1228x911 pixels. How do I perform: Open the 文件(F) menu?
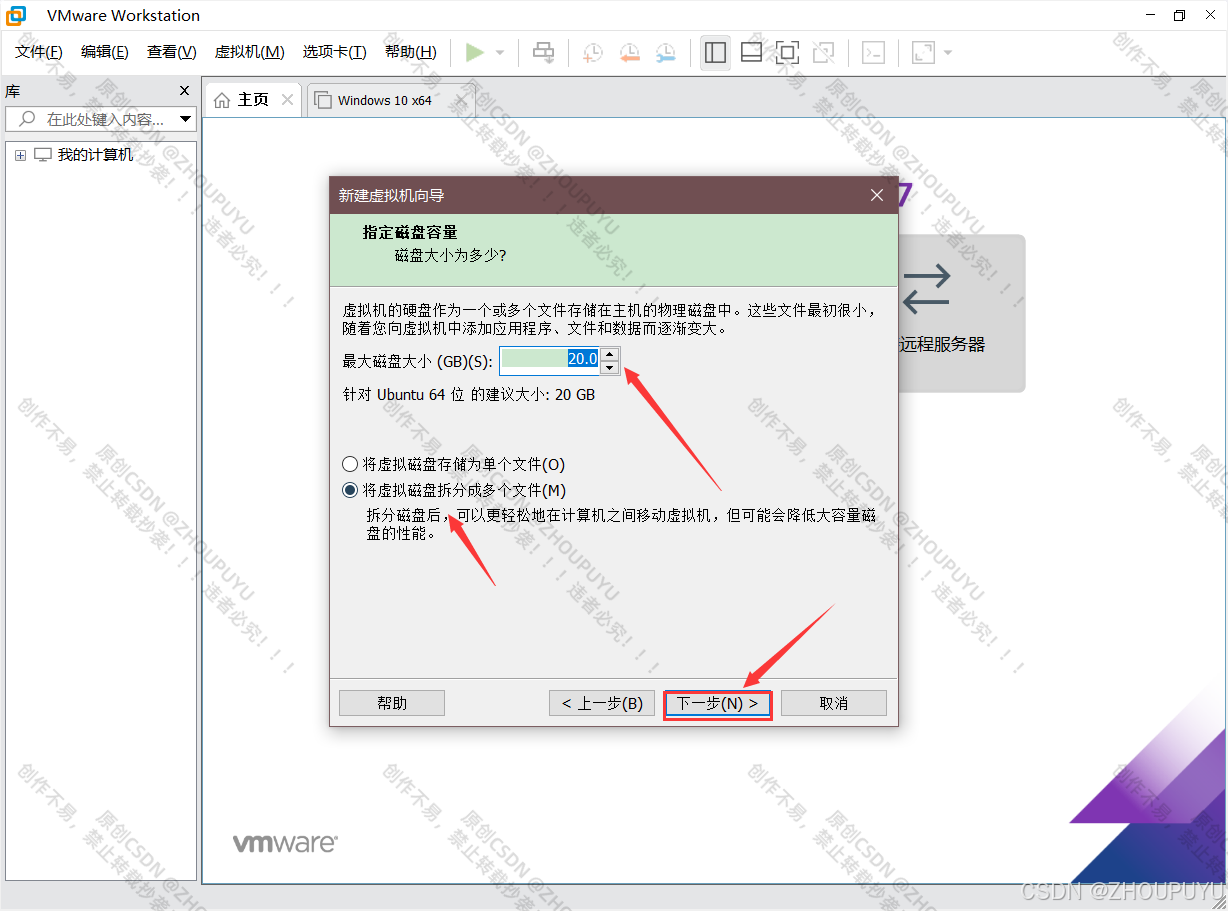pyautogui.click(x=39, y=52)
